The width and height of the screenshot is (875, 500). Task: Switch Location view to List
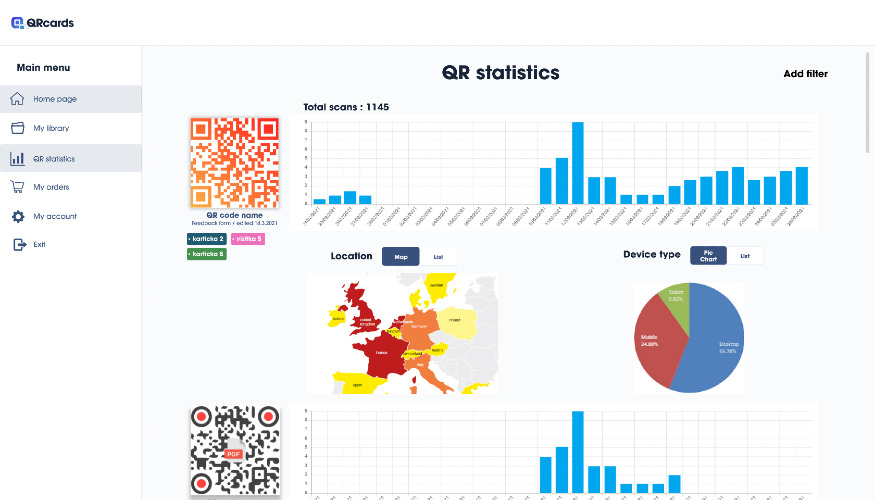[x=438, y=257]
